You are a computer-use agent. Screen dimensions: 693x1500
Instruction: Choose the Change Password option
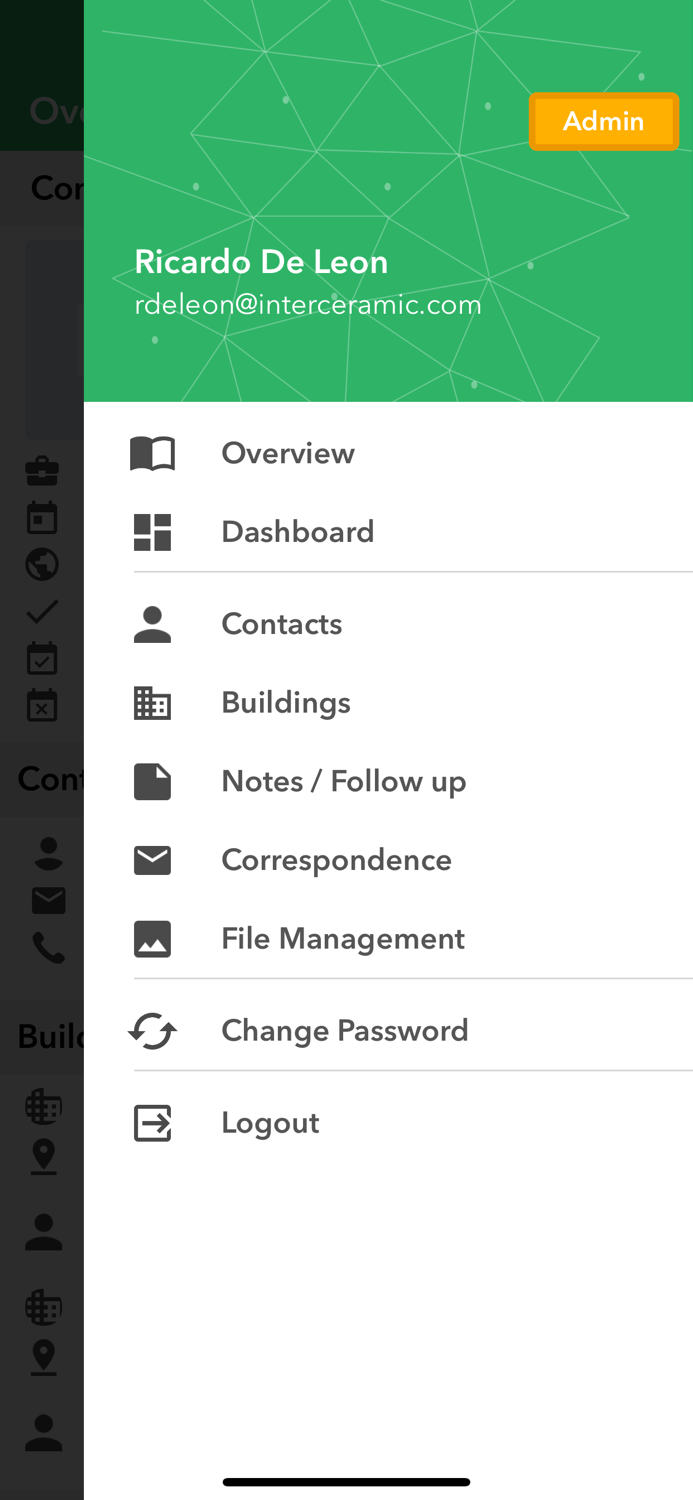345,1031
